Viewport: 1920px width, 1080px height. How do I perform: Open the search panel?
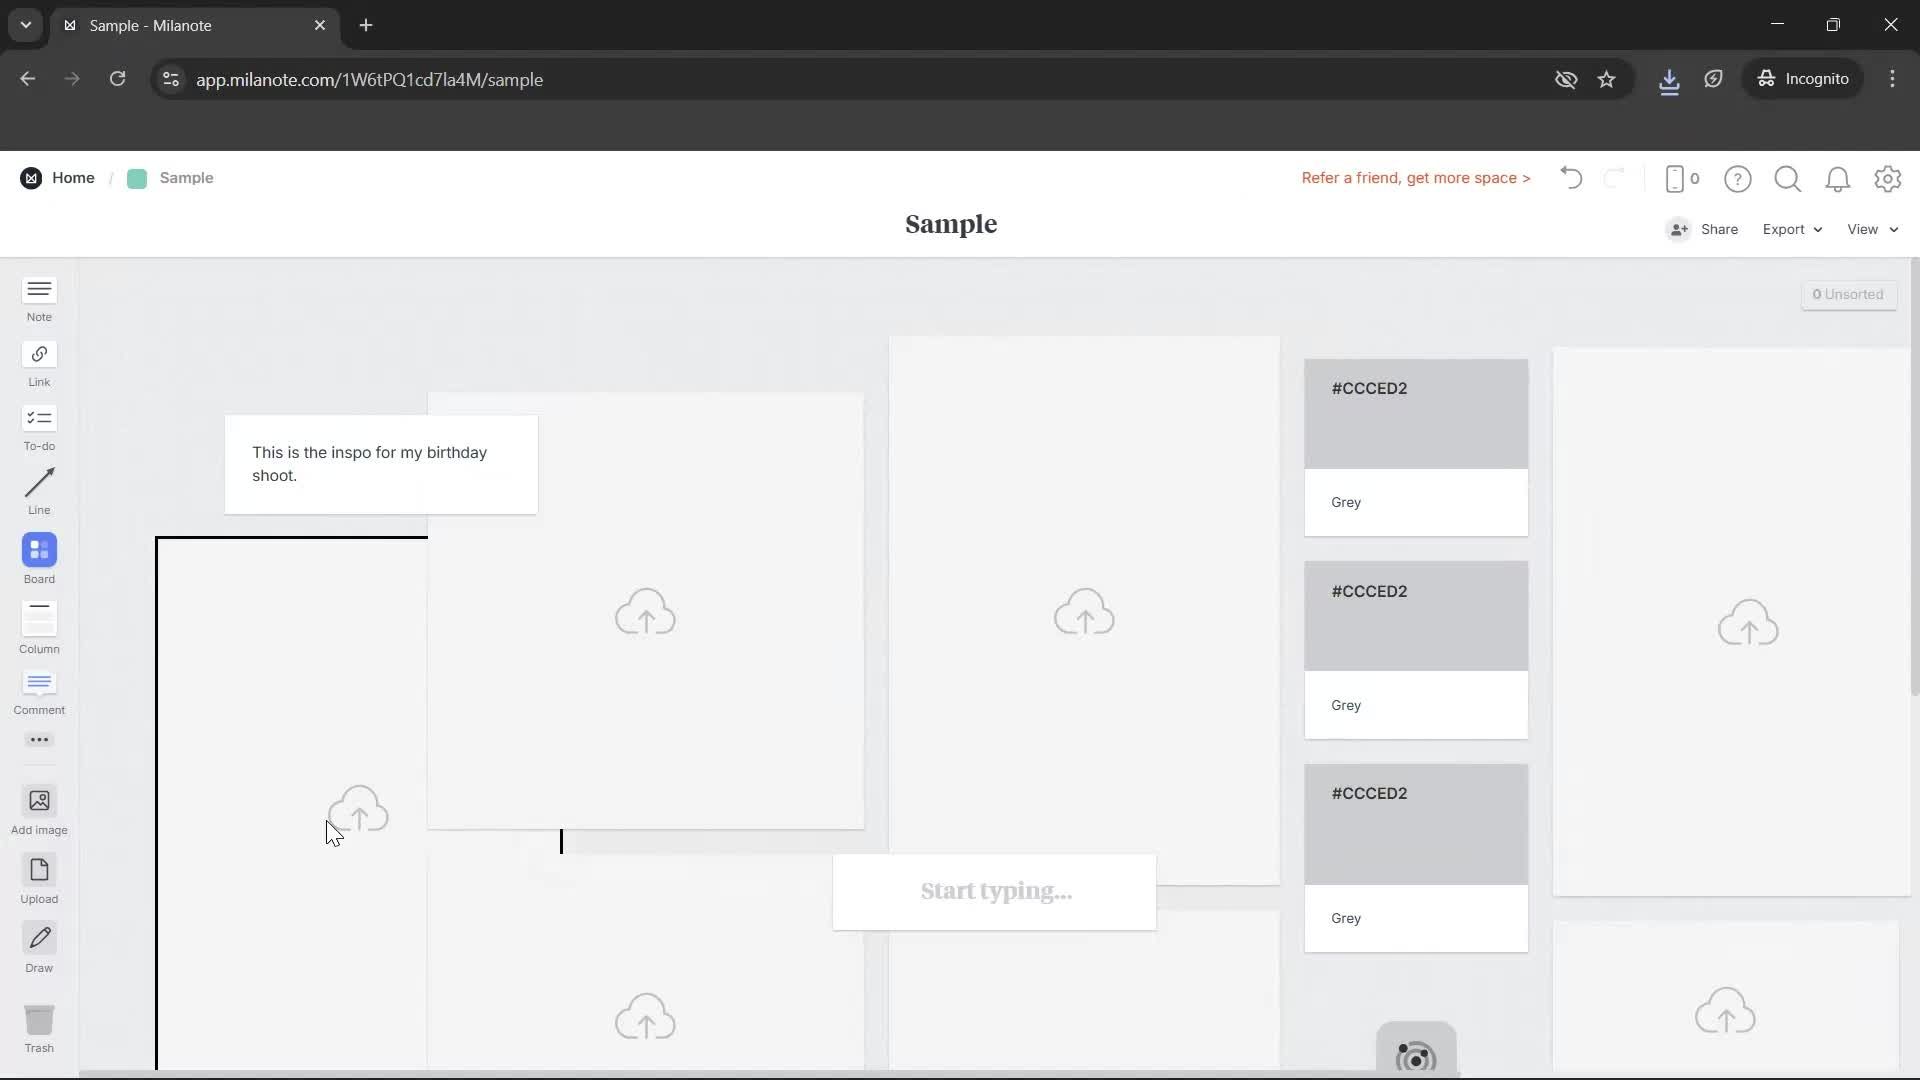coord(1787,179)
